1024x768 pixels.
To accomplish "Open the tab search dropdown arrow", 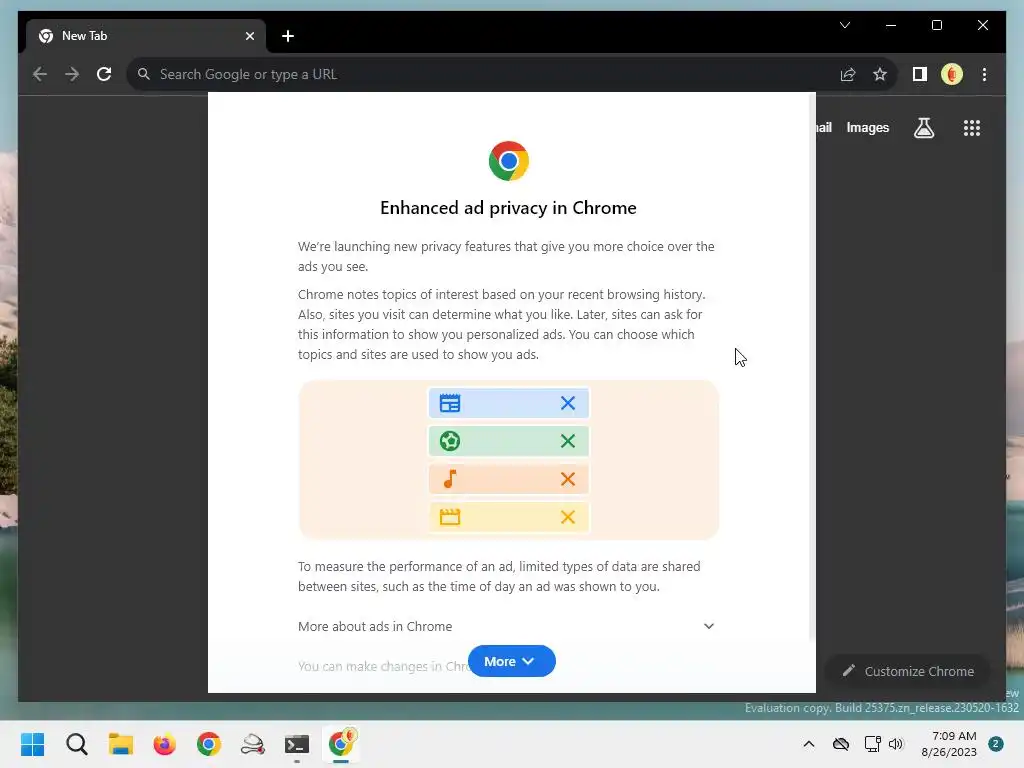I will (x=845, y=25).
